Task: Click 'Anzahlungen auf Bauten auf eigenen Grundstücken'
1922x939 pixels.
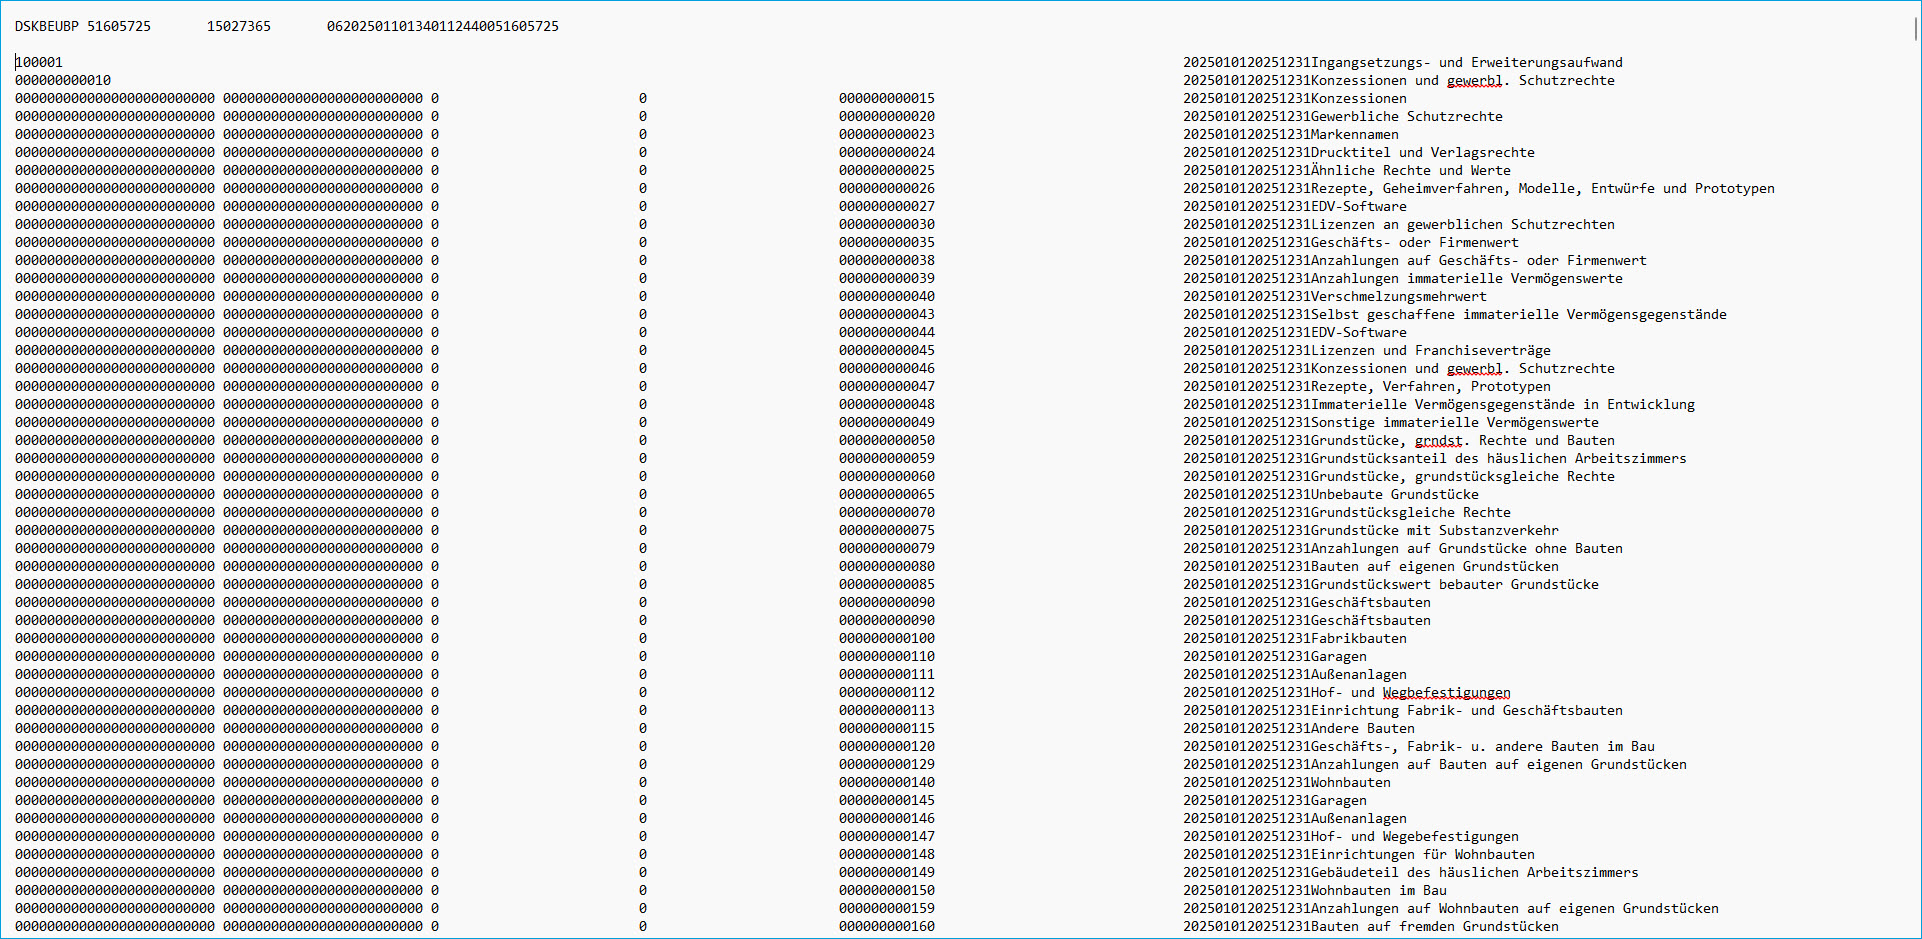Action: [x=1499, y=764]
